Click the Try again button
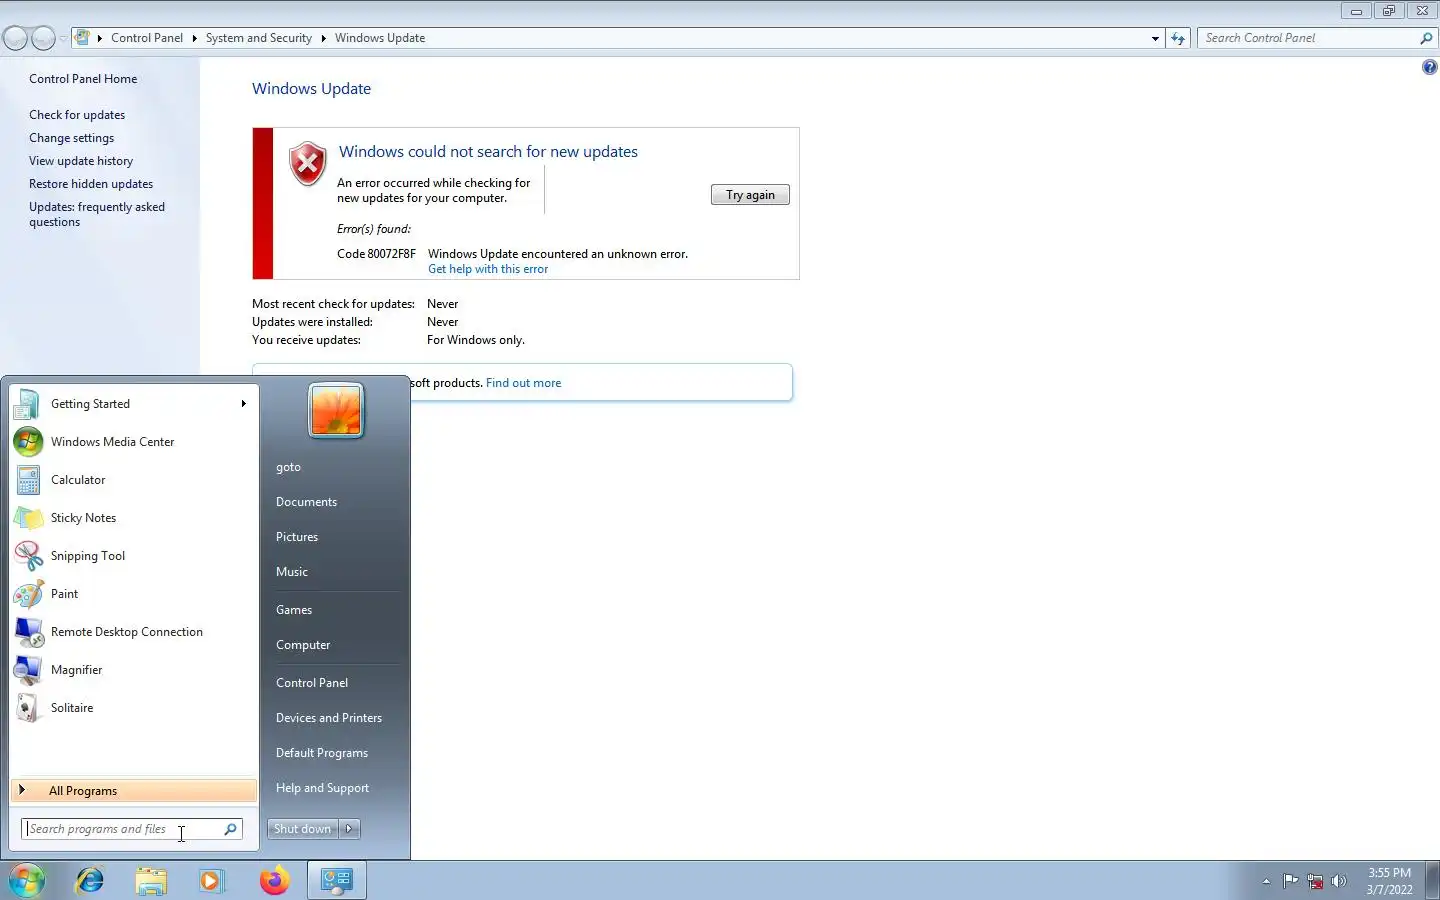Screen dimensions: 1440x900 750,195
